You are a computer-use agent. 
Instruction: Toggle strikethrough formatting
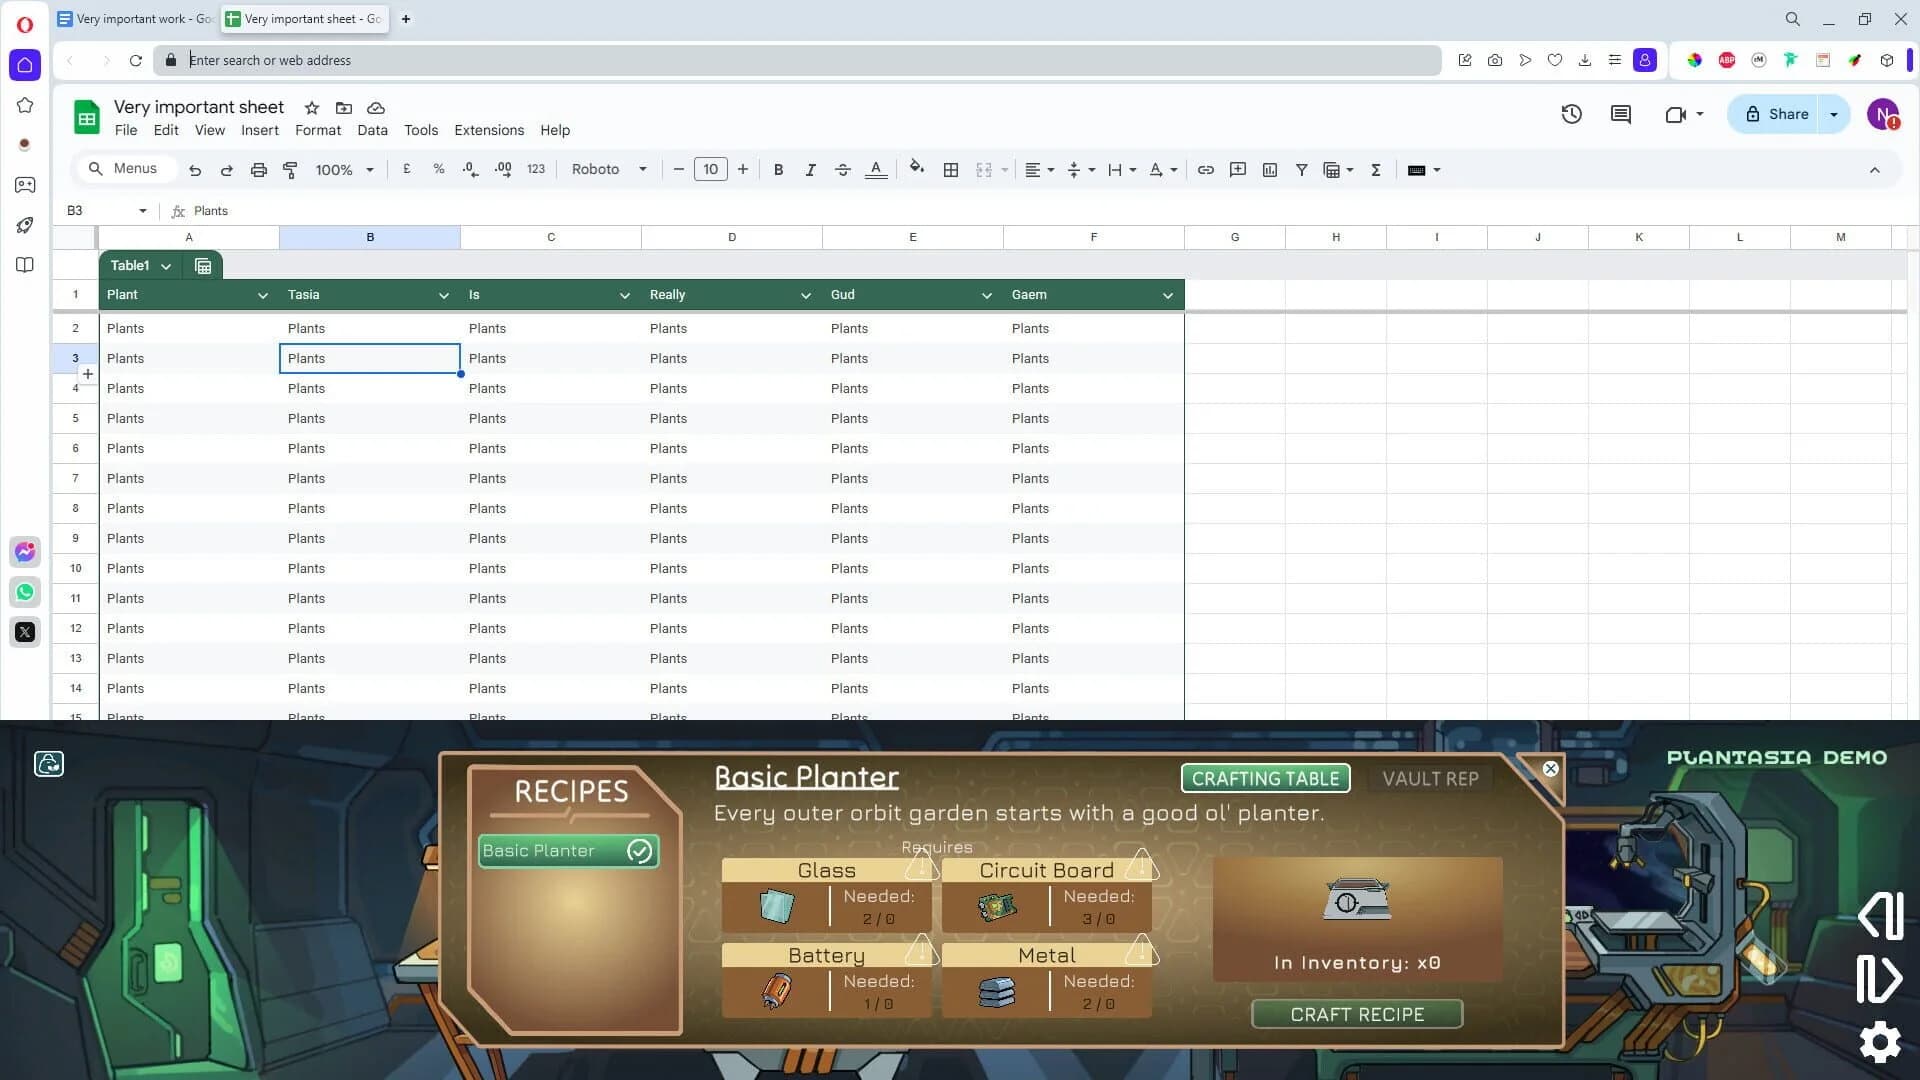(x=842, y=170)
